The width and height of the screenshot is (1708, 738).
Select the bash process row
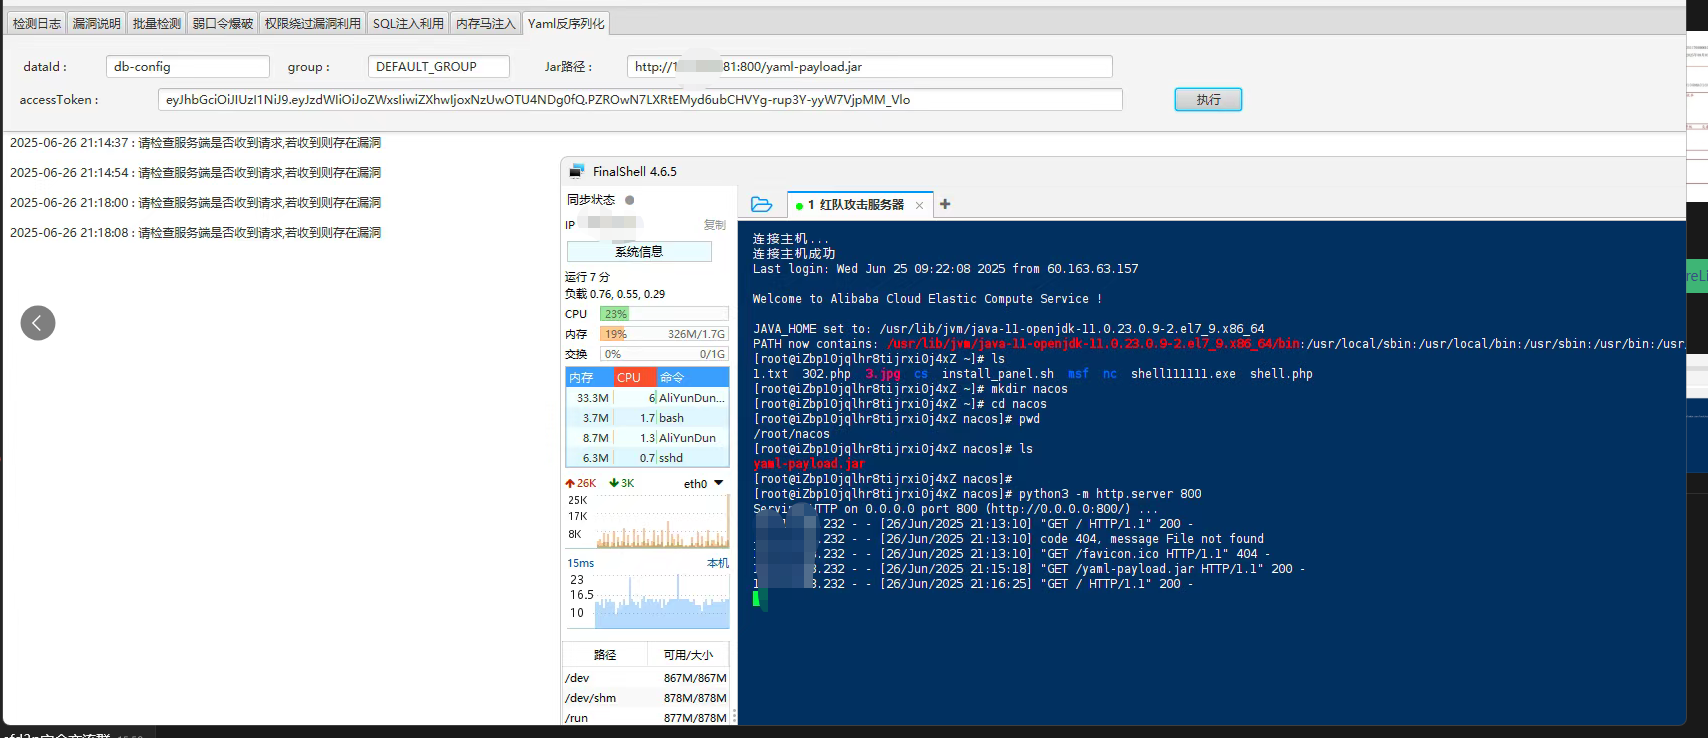(647, 418)
